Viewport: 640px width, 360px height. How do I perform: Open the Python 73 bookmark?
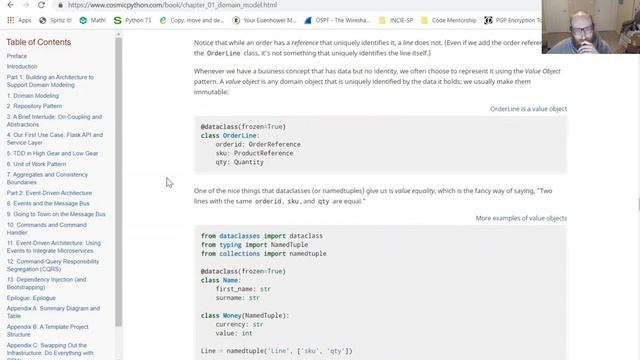[x=132, y=20]
